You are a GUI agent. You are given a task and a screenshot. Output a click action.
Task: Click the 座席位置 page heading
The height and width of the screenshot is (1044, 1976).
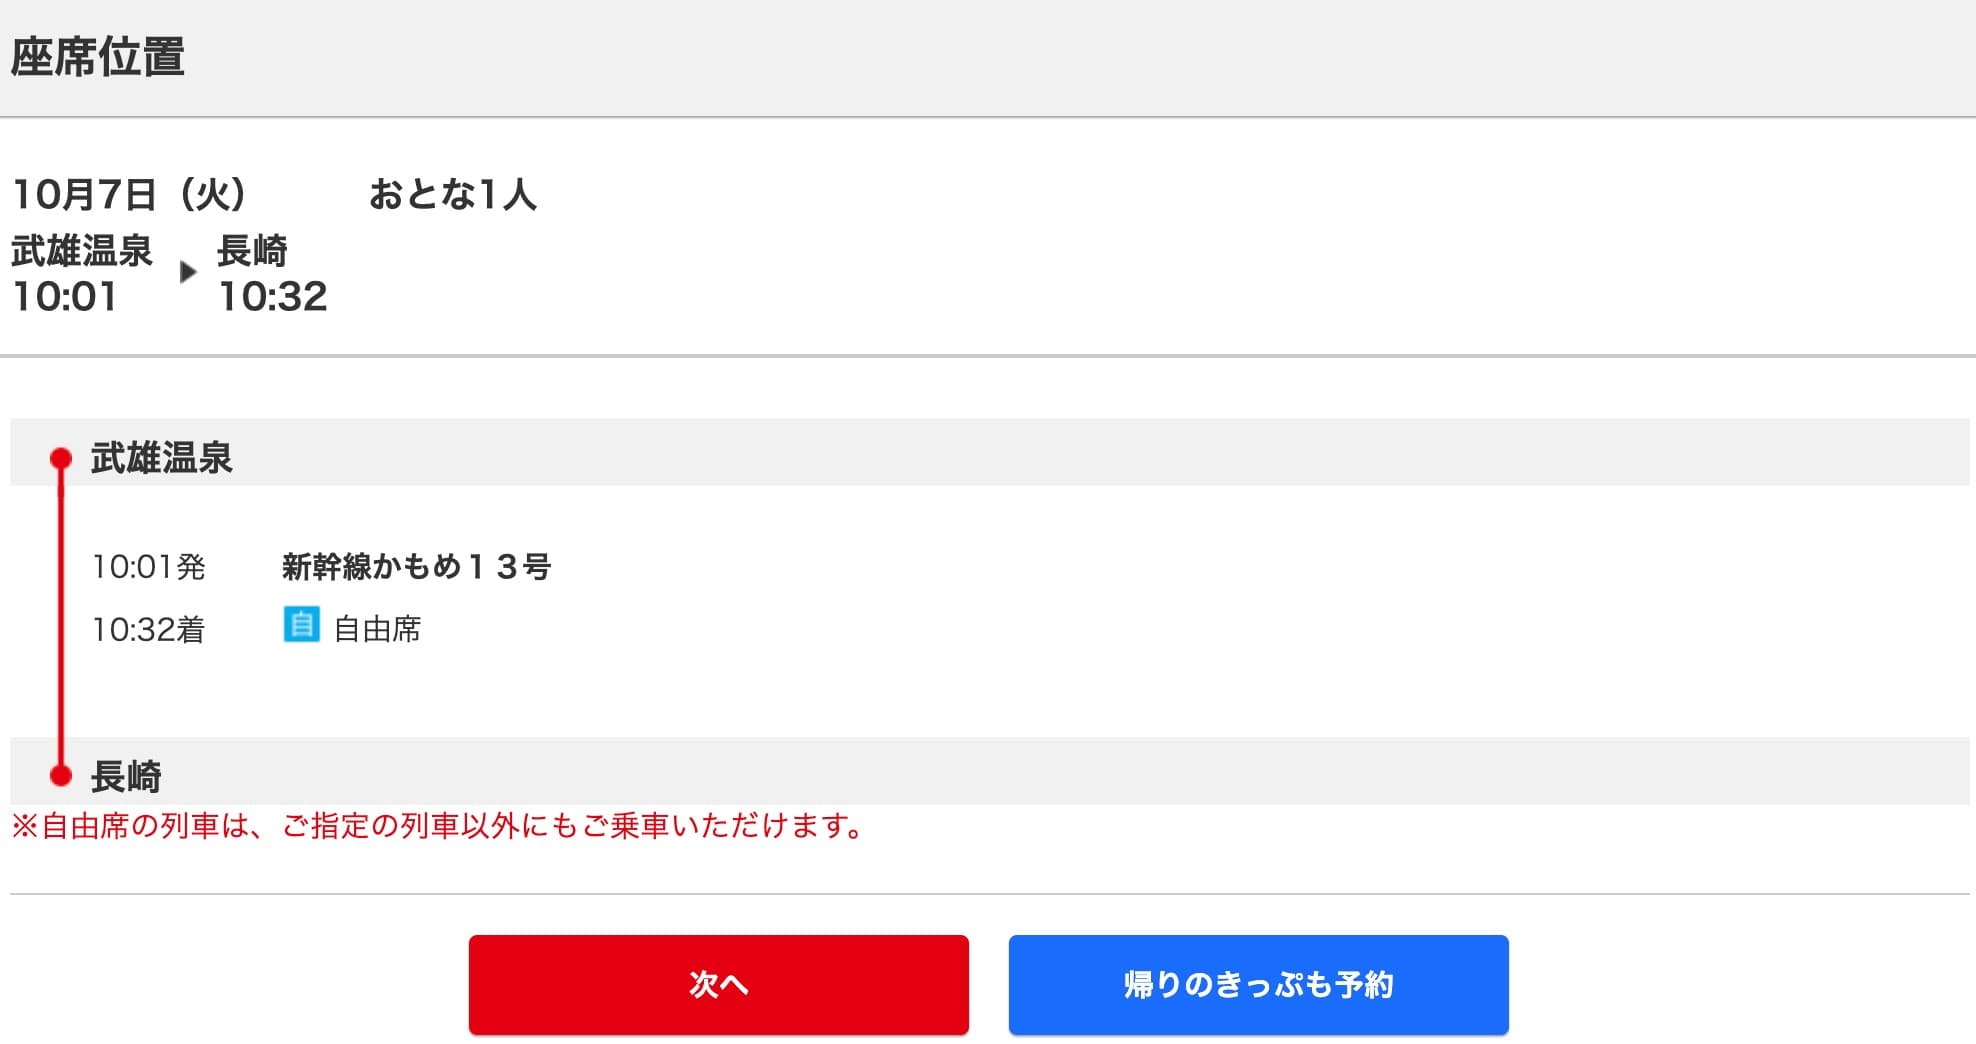98,57
